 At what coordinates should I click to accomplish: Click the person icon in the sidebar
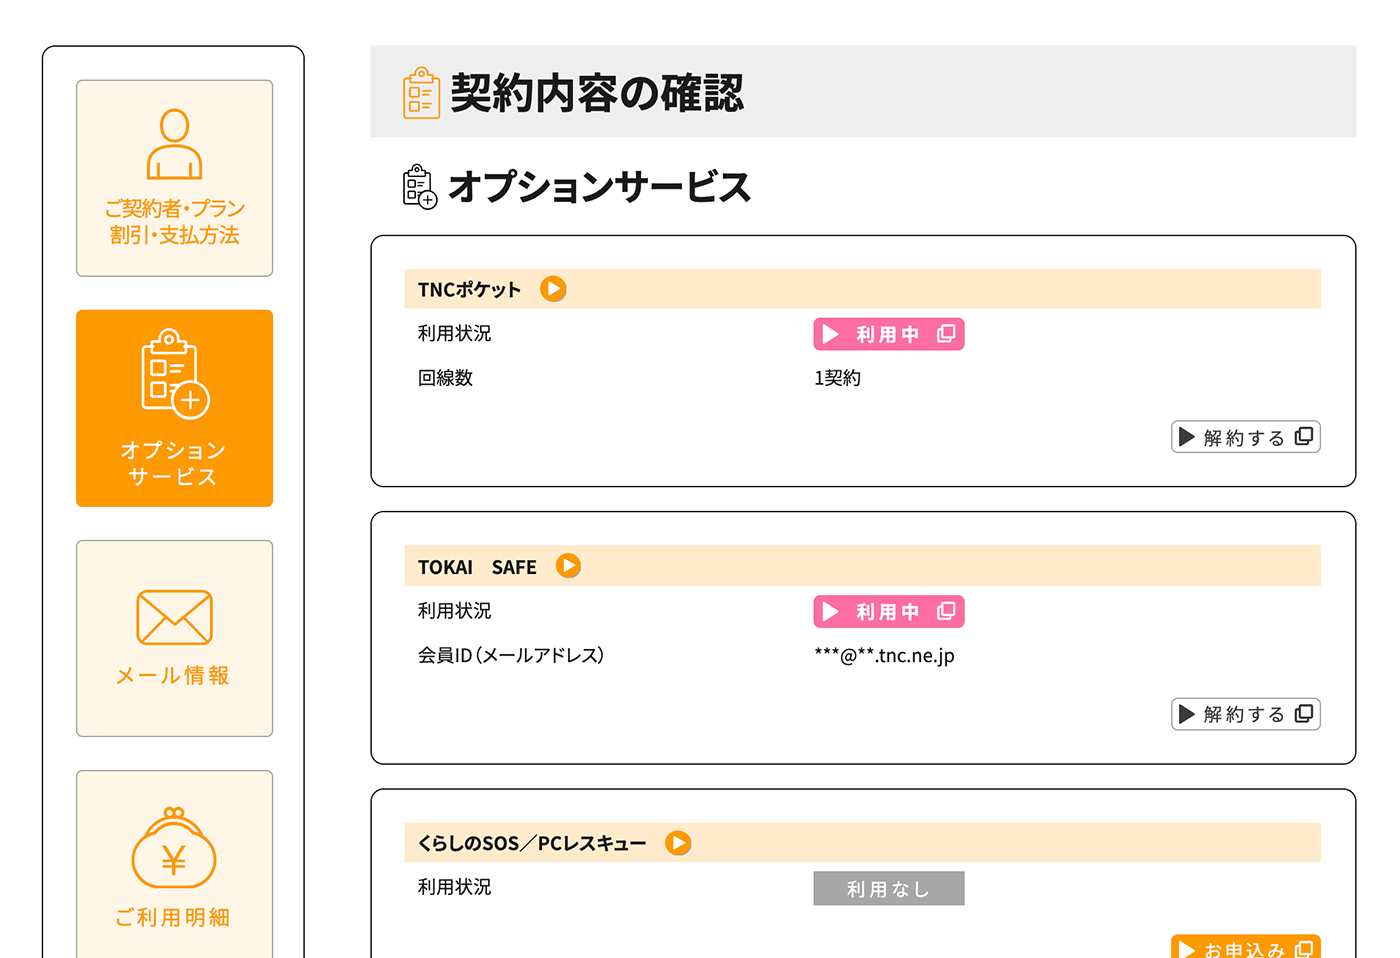[x=174, y=144]
